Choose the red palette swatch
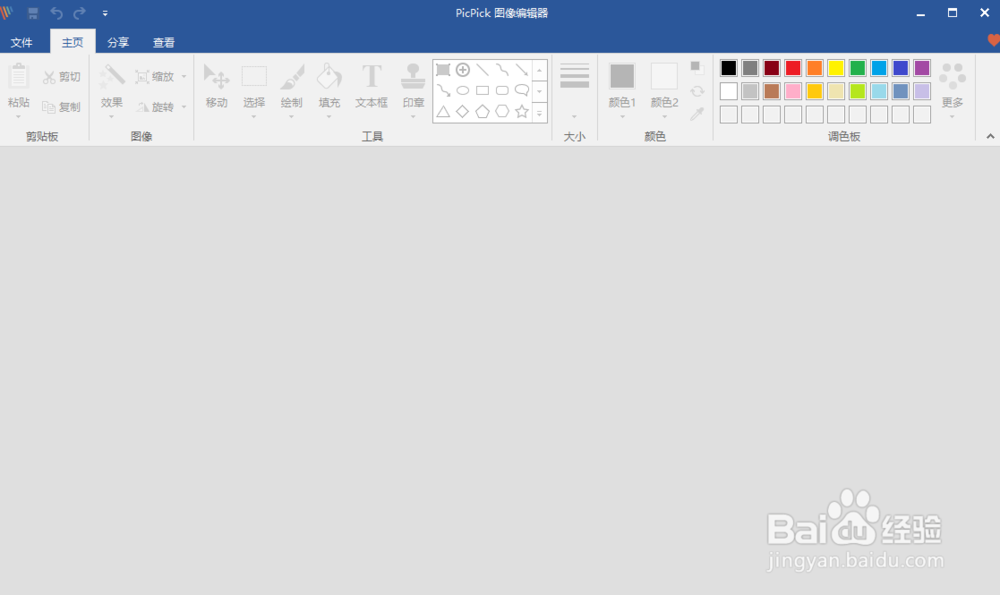Screen dimensions: 1000x595 [793, 68]
